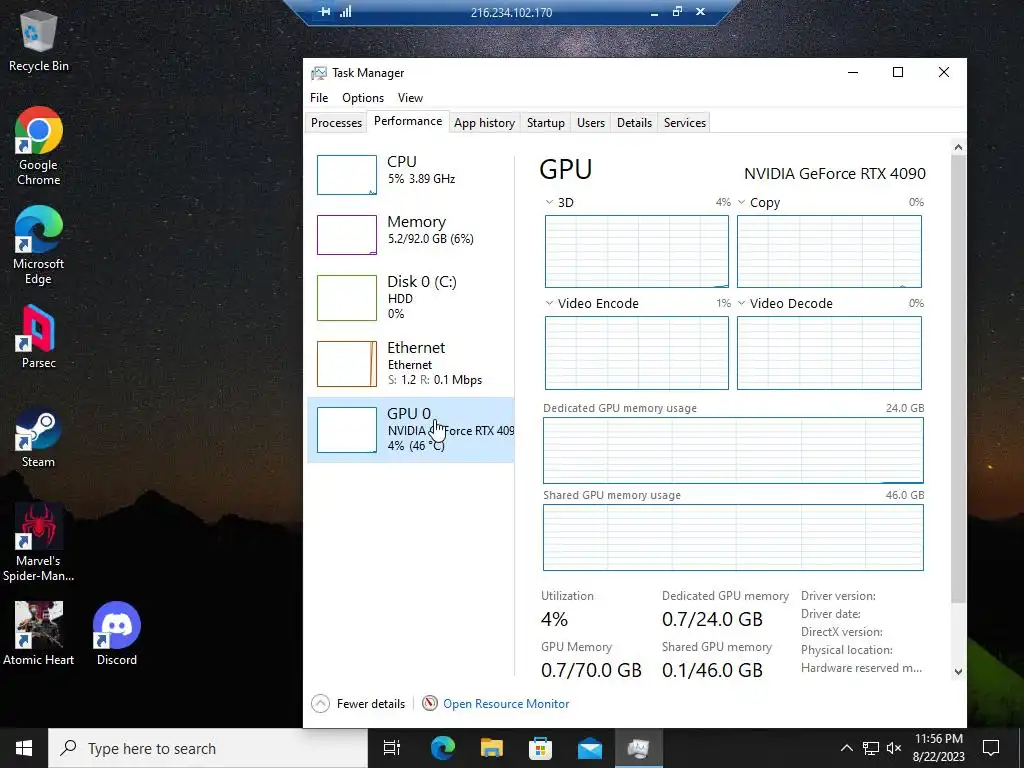
Task: Click the Windows Start button
Action: [24, 748]
